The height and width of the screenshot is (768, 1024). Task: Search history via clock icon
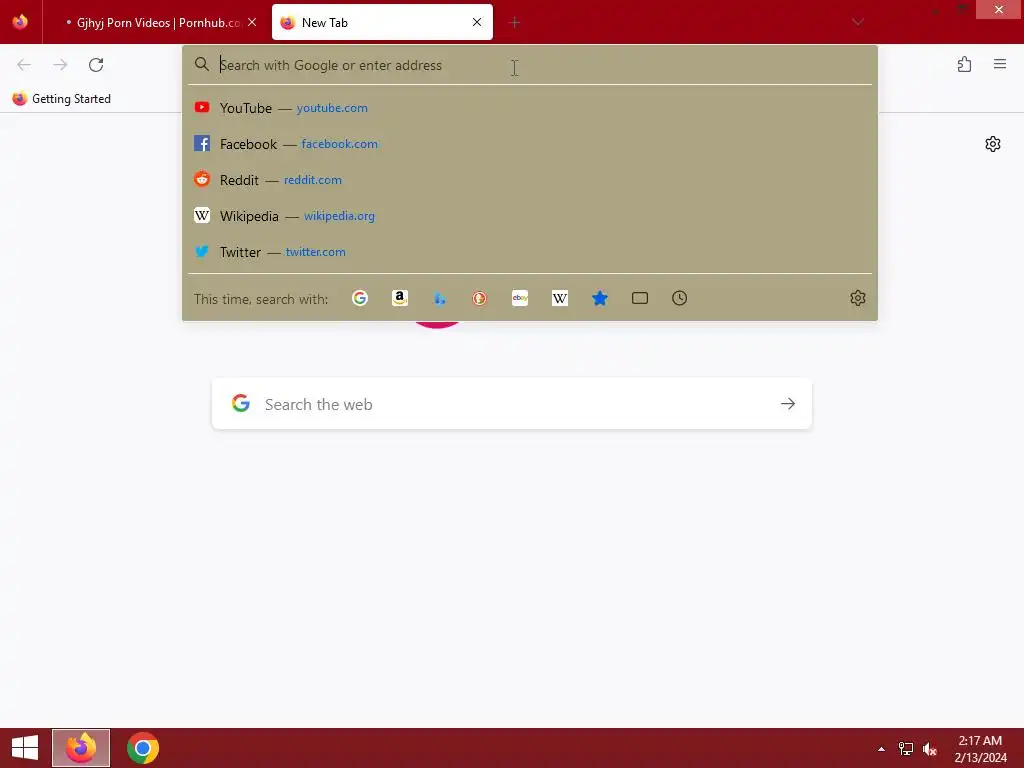click(680, 298)
